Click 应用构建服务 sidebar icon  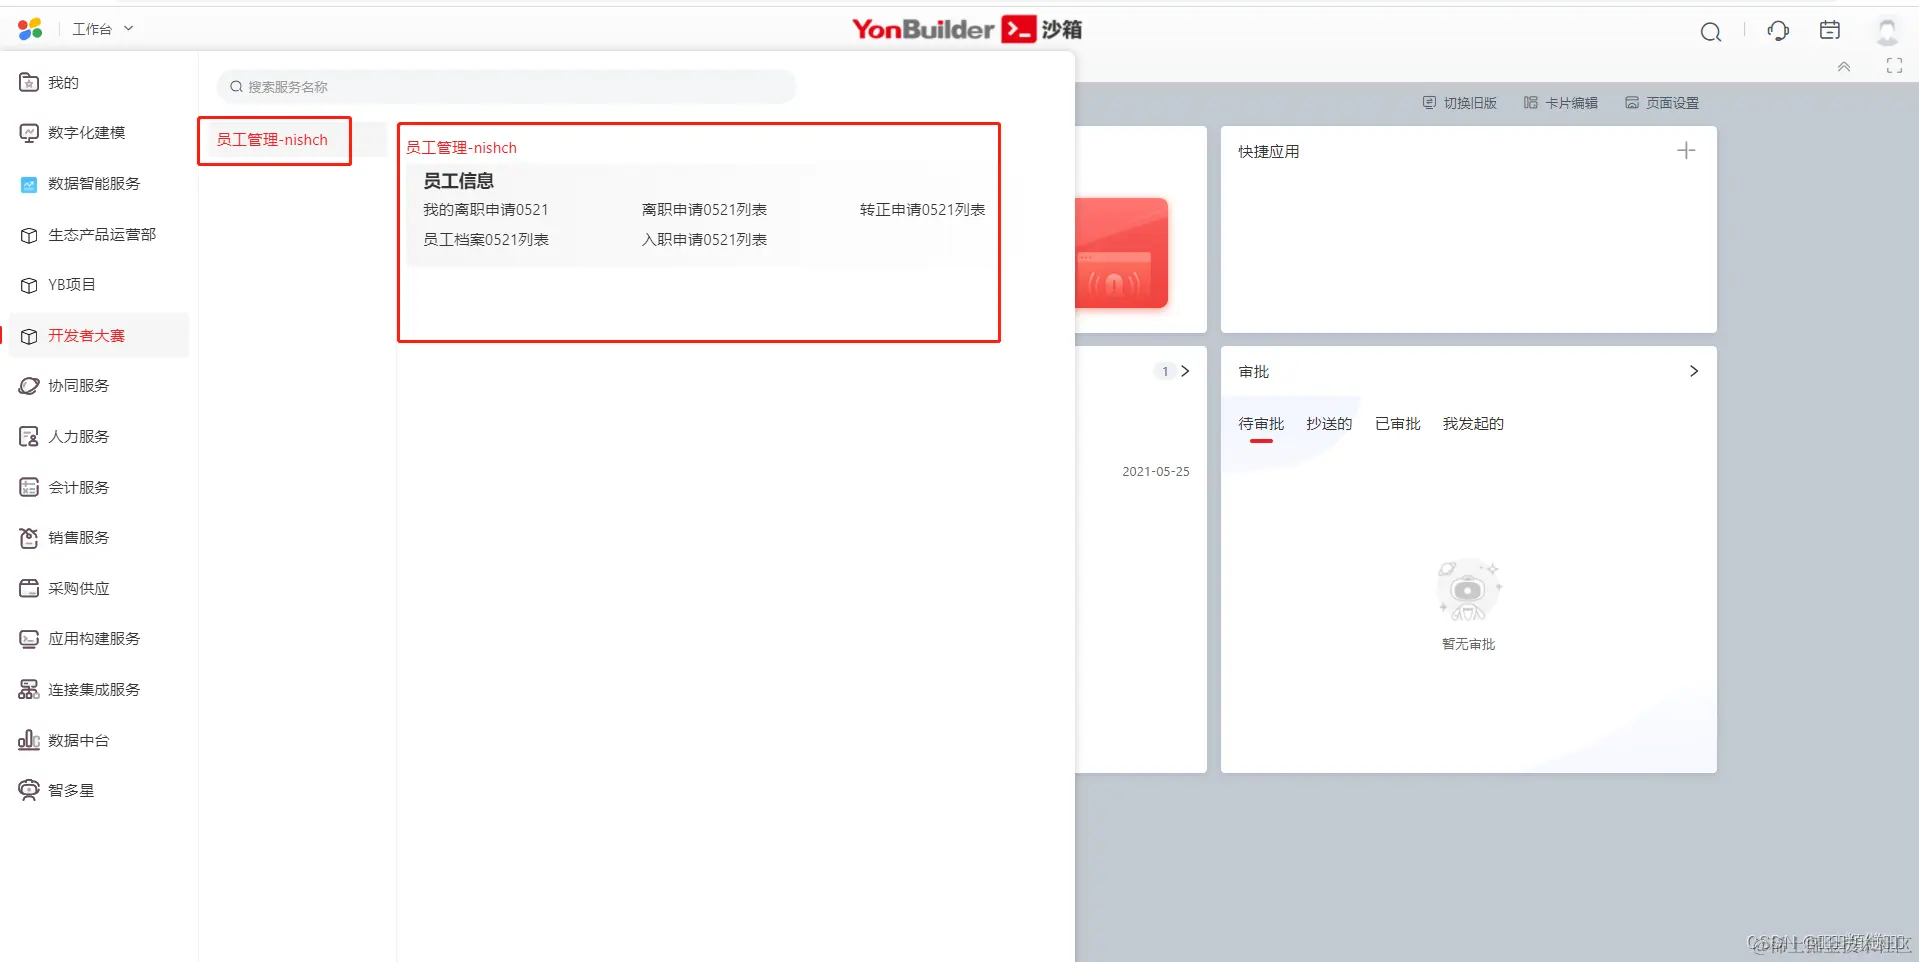point(29,639)
